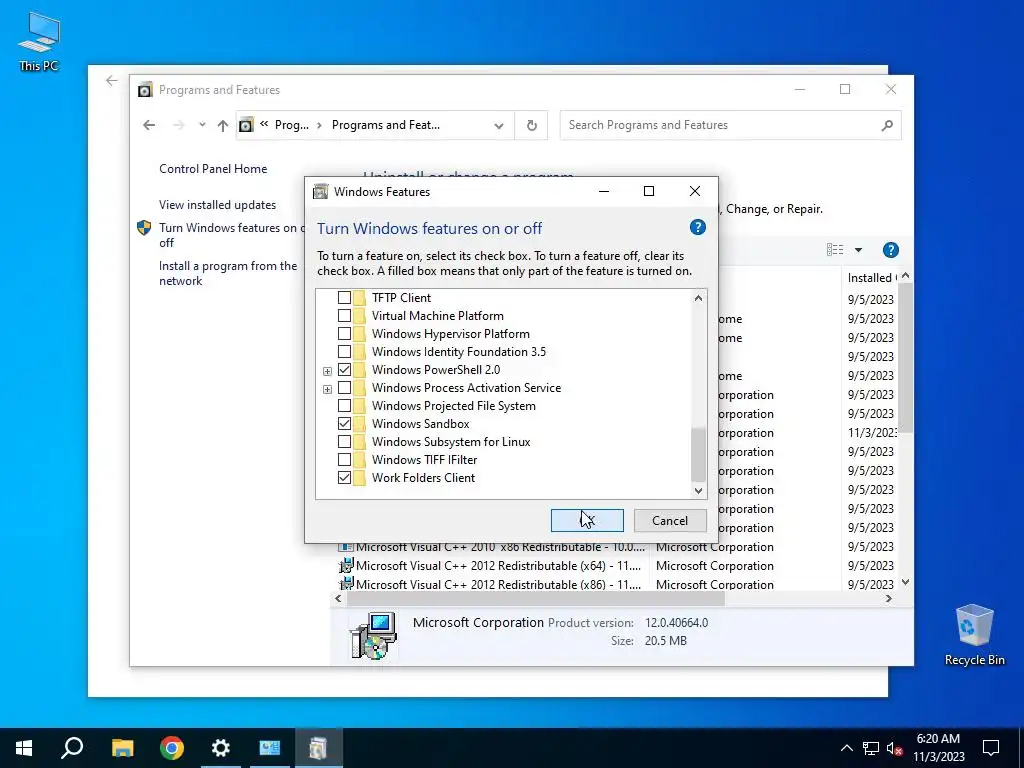Image resolution: width=1024 pixels, height=768 pixels.
Task: Click the Control Panel icon in the address bar
Action: click(246, 125)
